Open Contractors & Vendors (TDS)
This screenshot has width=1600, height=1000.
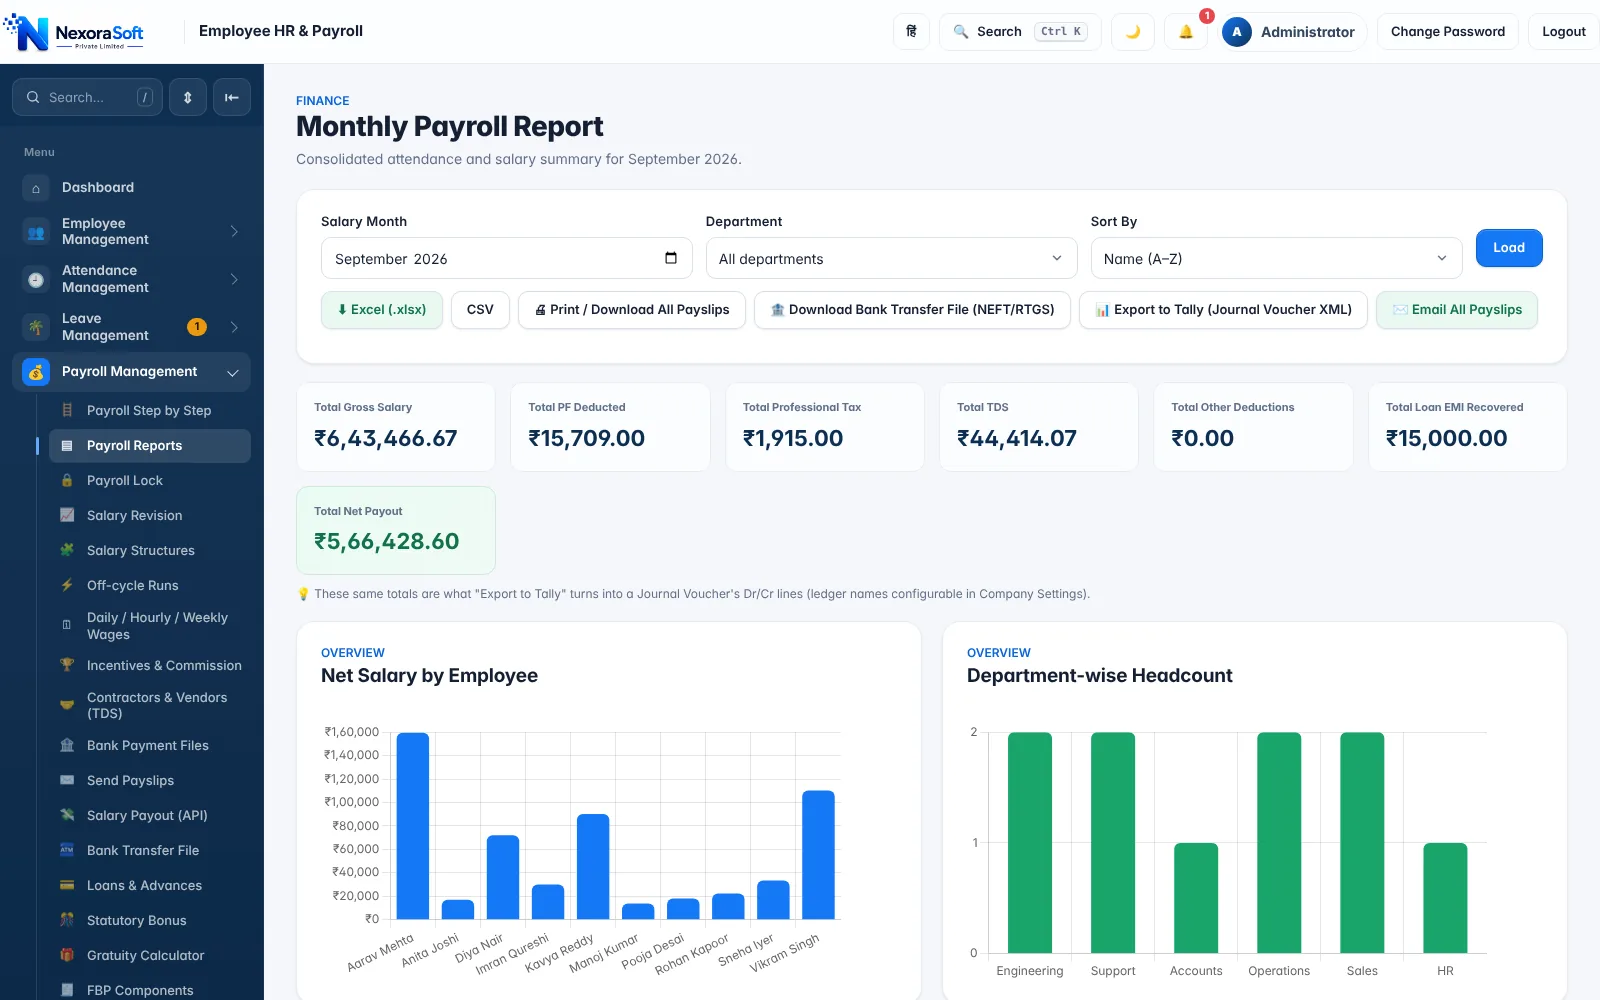tap(150, 705)
